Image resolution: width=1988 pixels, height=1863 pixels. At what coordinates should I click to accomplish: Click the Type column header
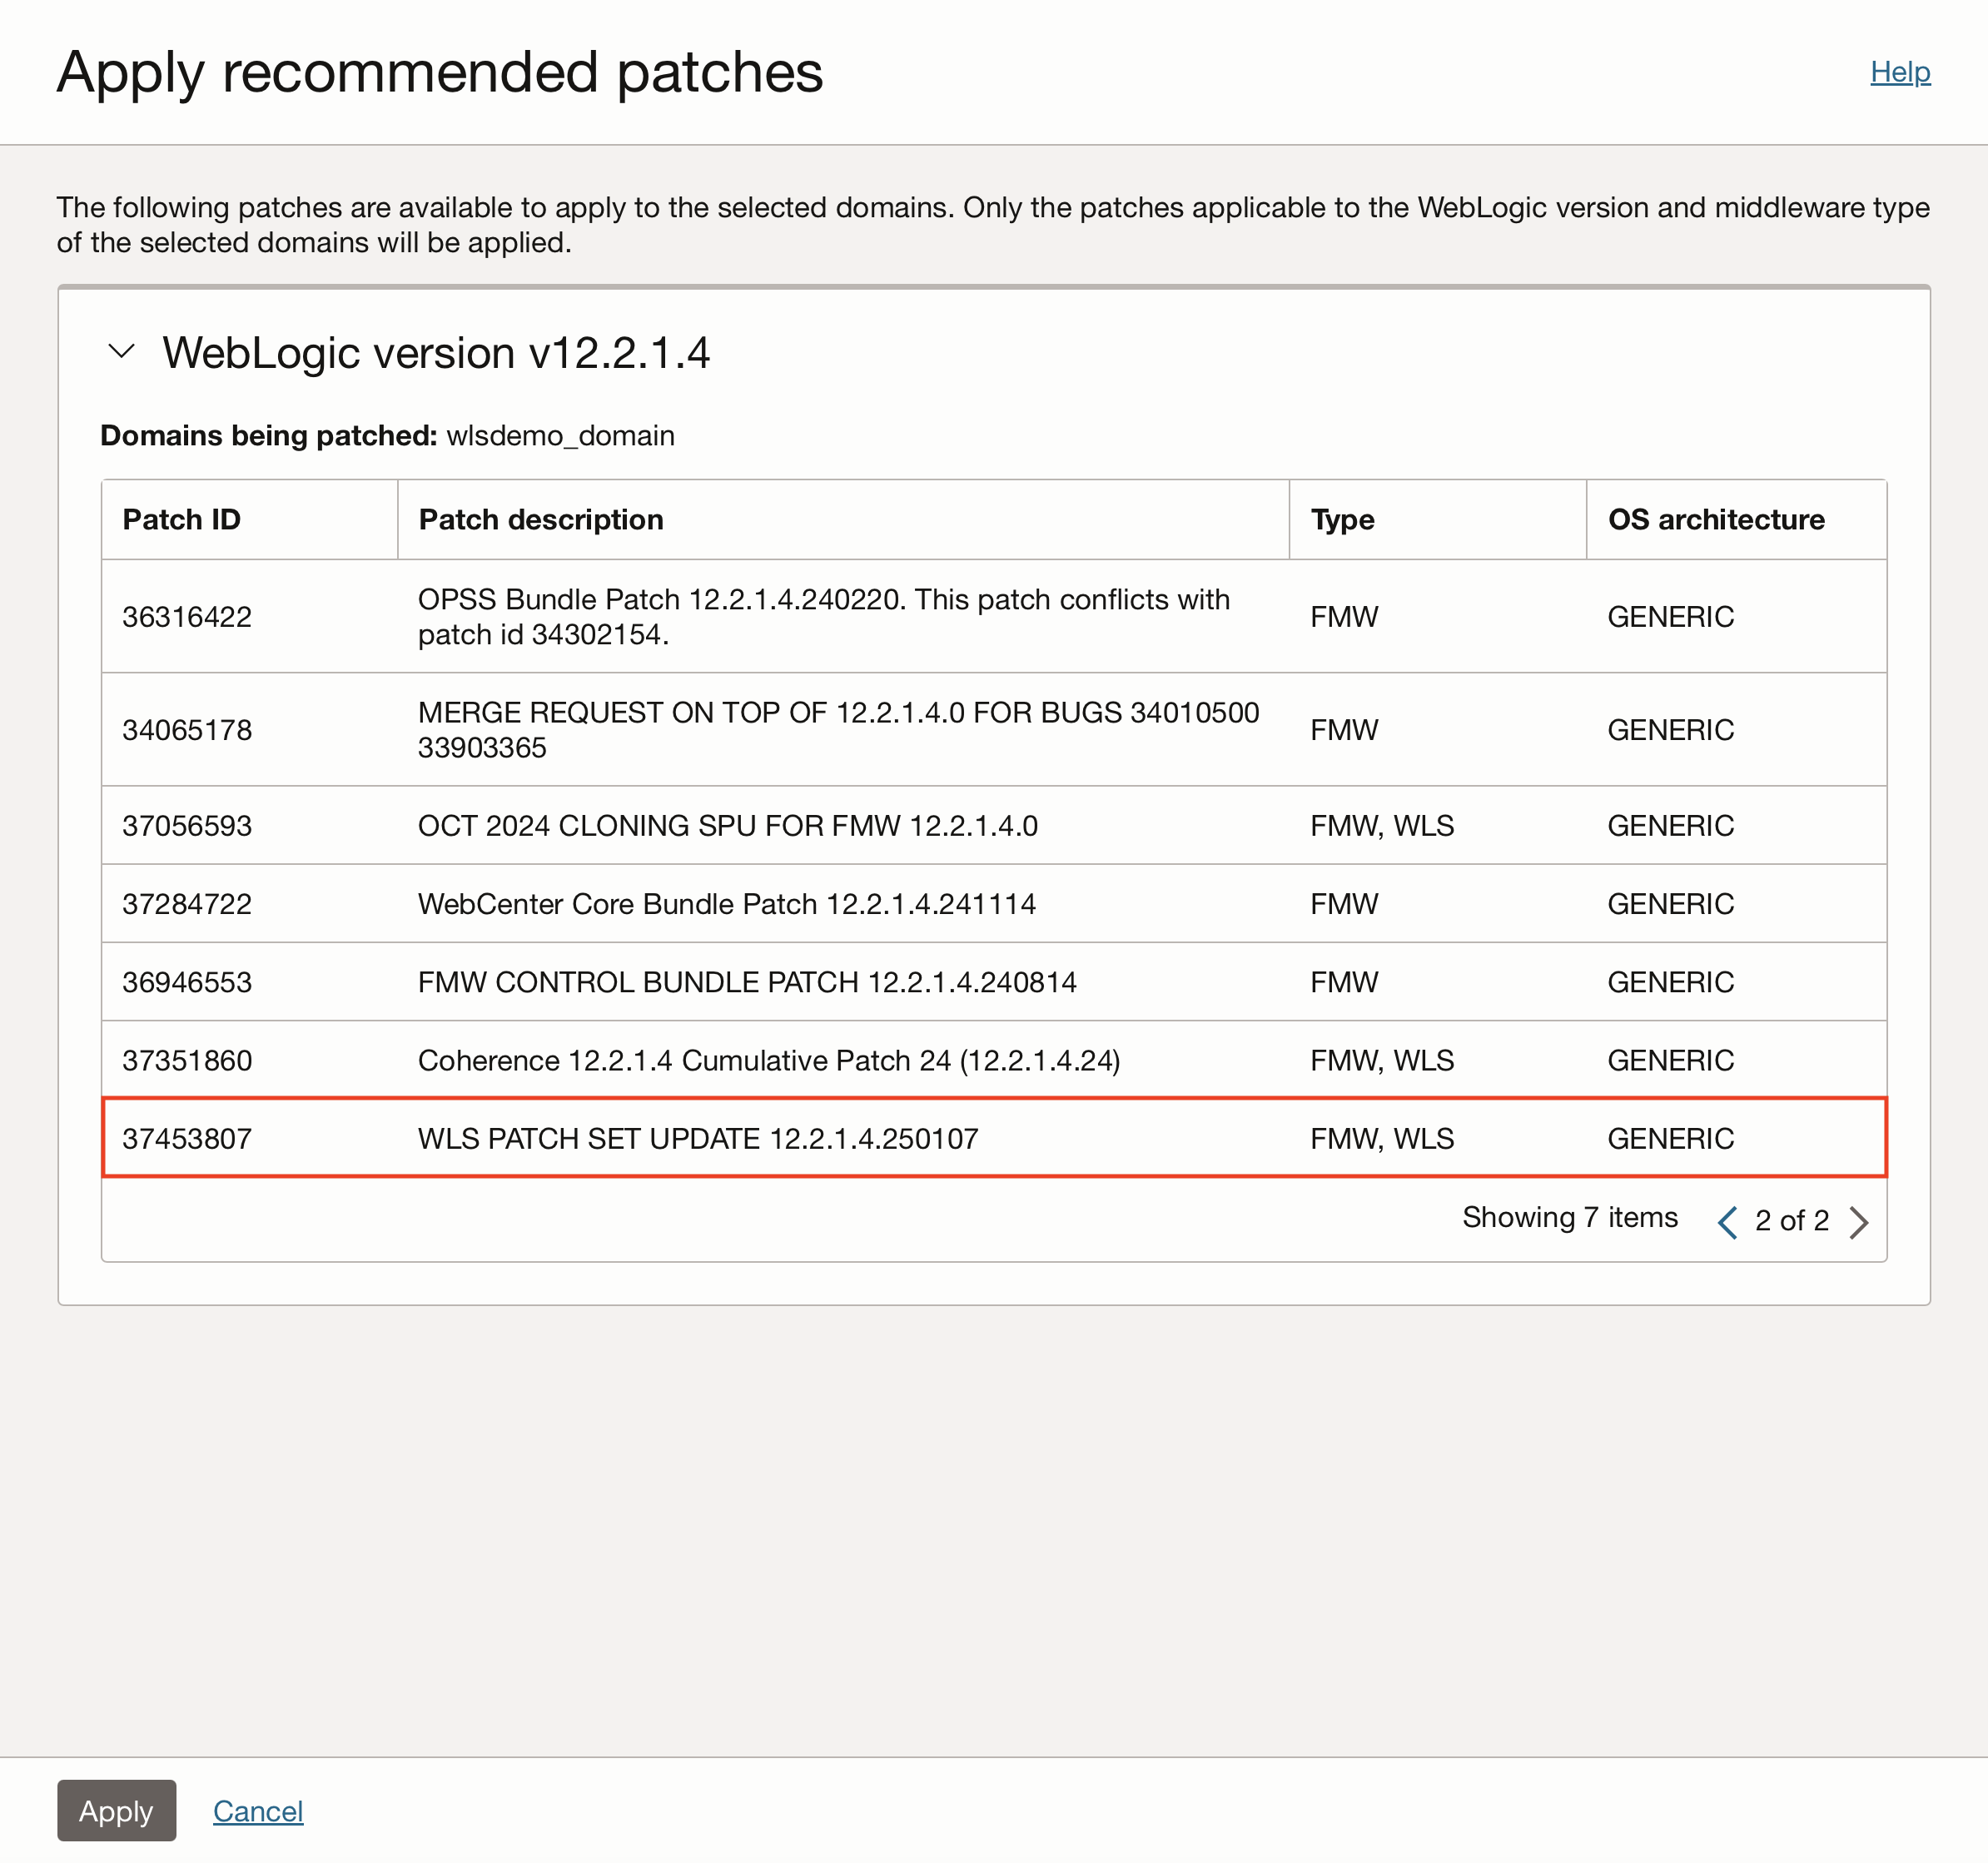1342,519
